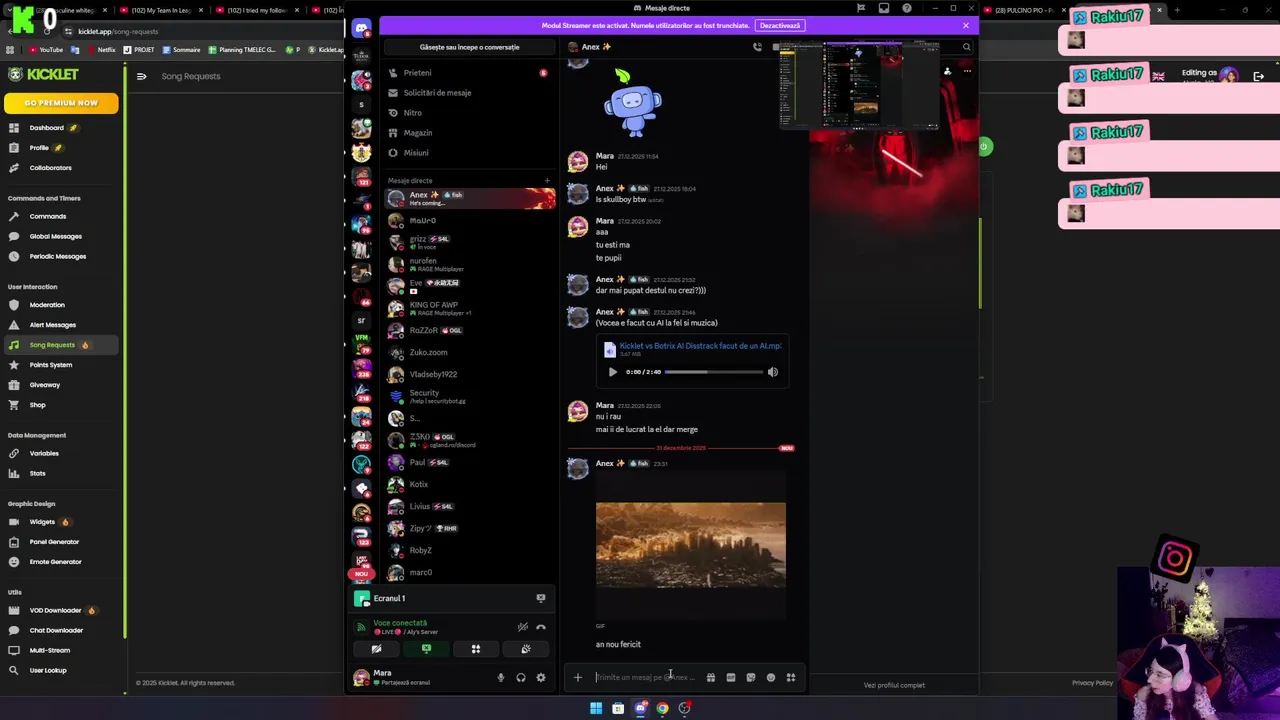This screenshot has width=1280, height=720.
Task: Focus the Discord message input field
Action: (647, 677)
